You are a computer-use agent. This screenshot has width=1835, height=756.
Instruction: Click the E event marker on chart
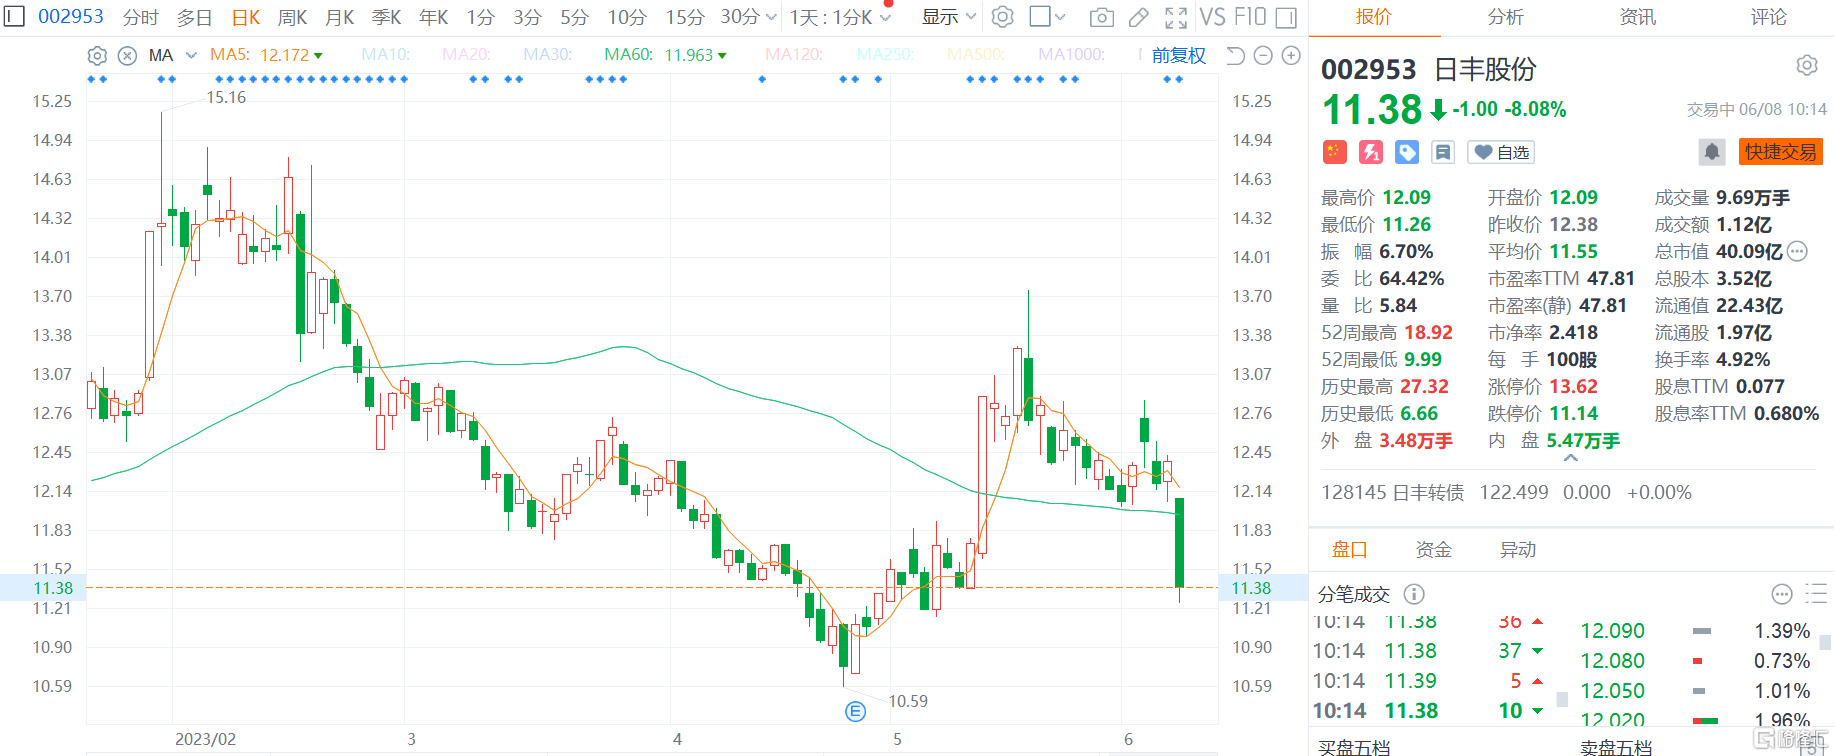[x=855, y=711]
